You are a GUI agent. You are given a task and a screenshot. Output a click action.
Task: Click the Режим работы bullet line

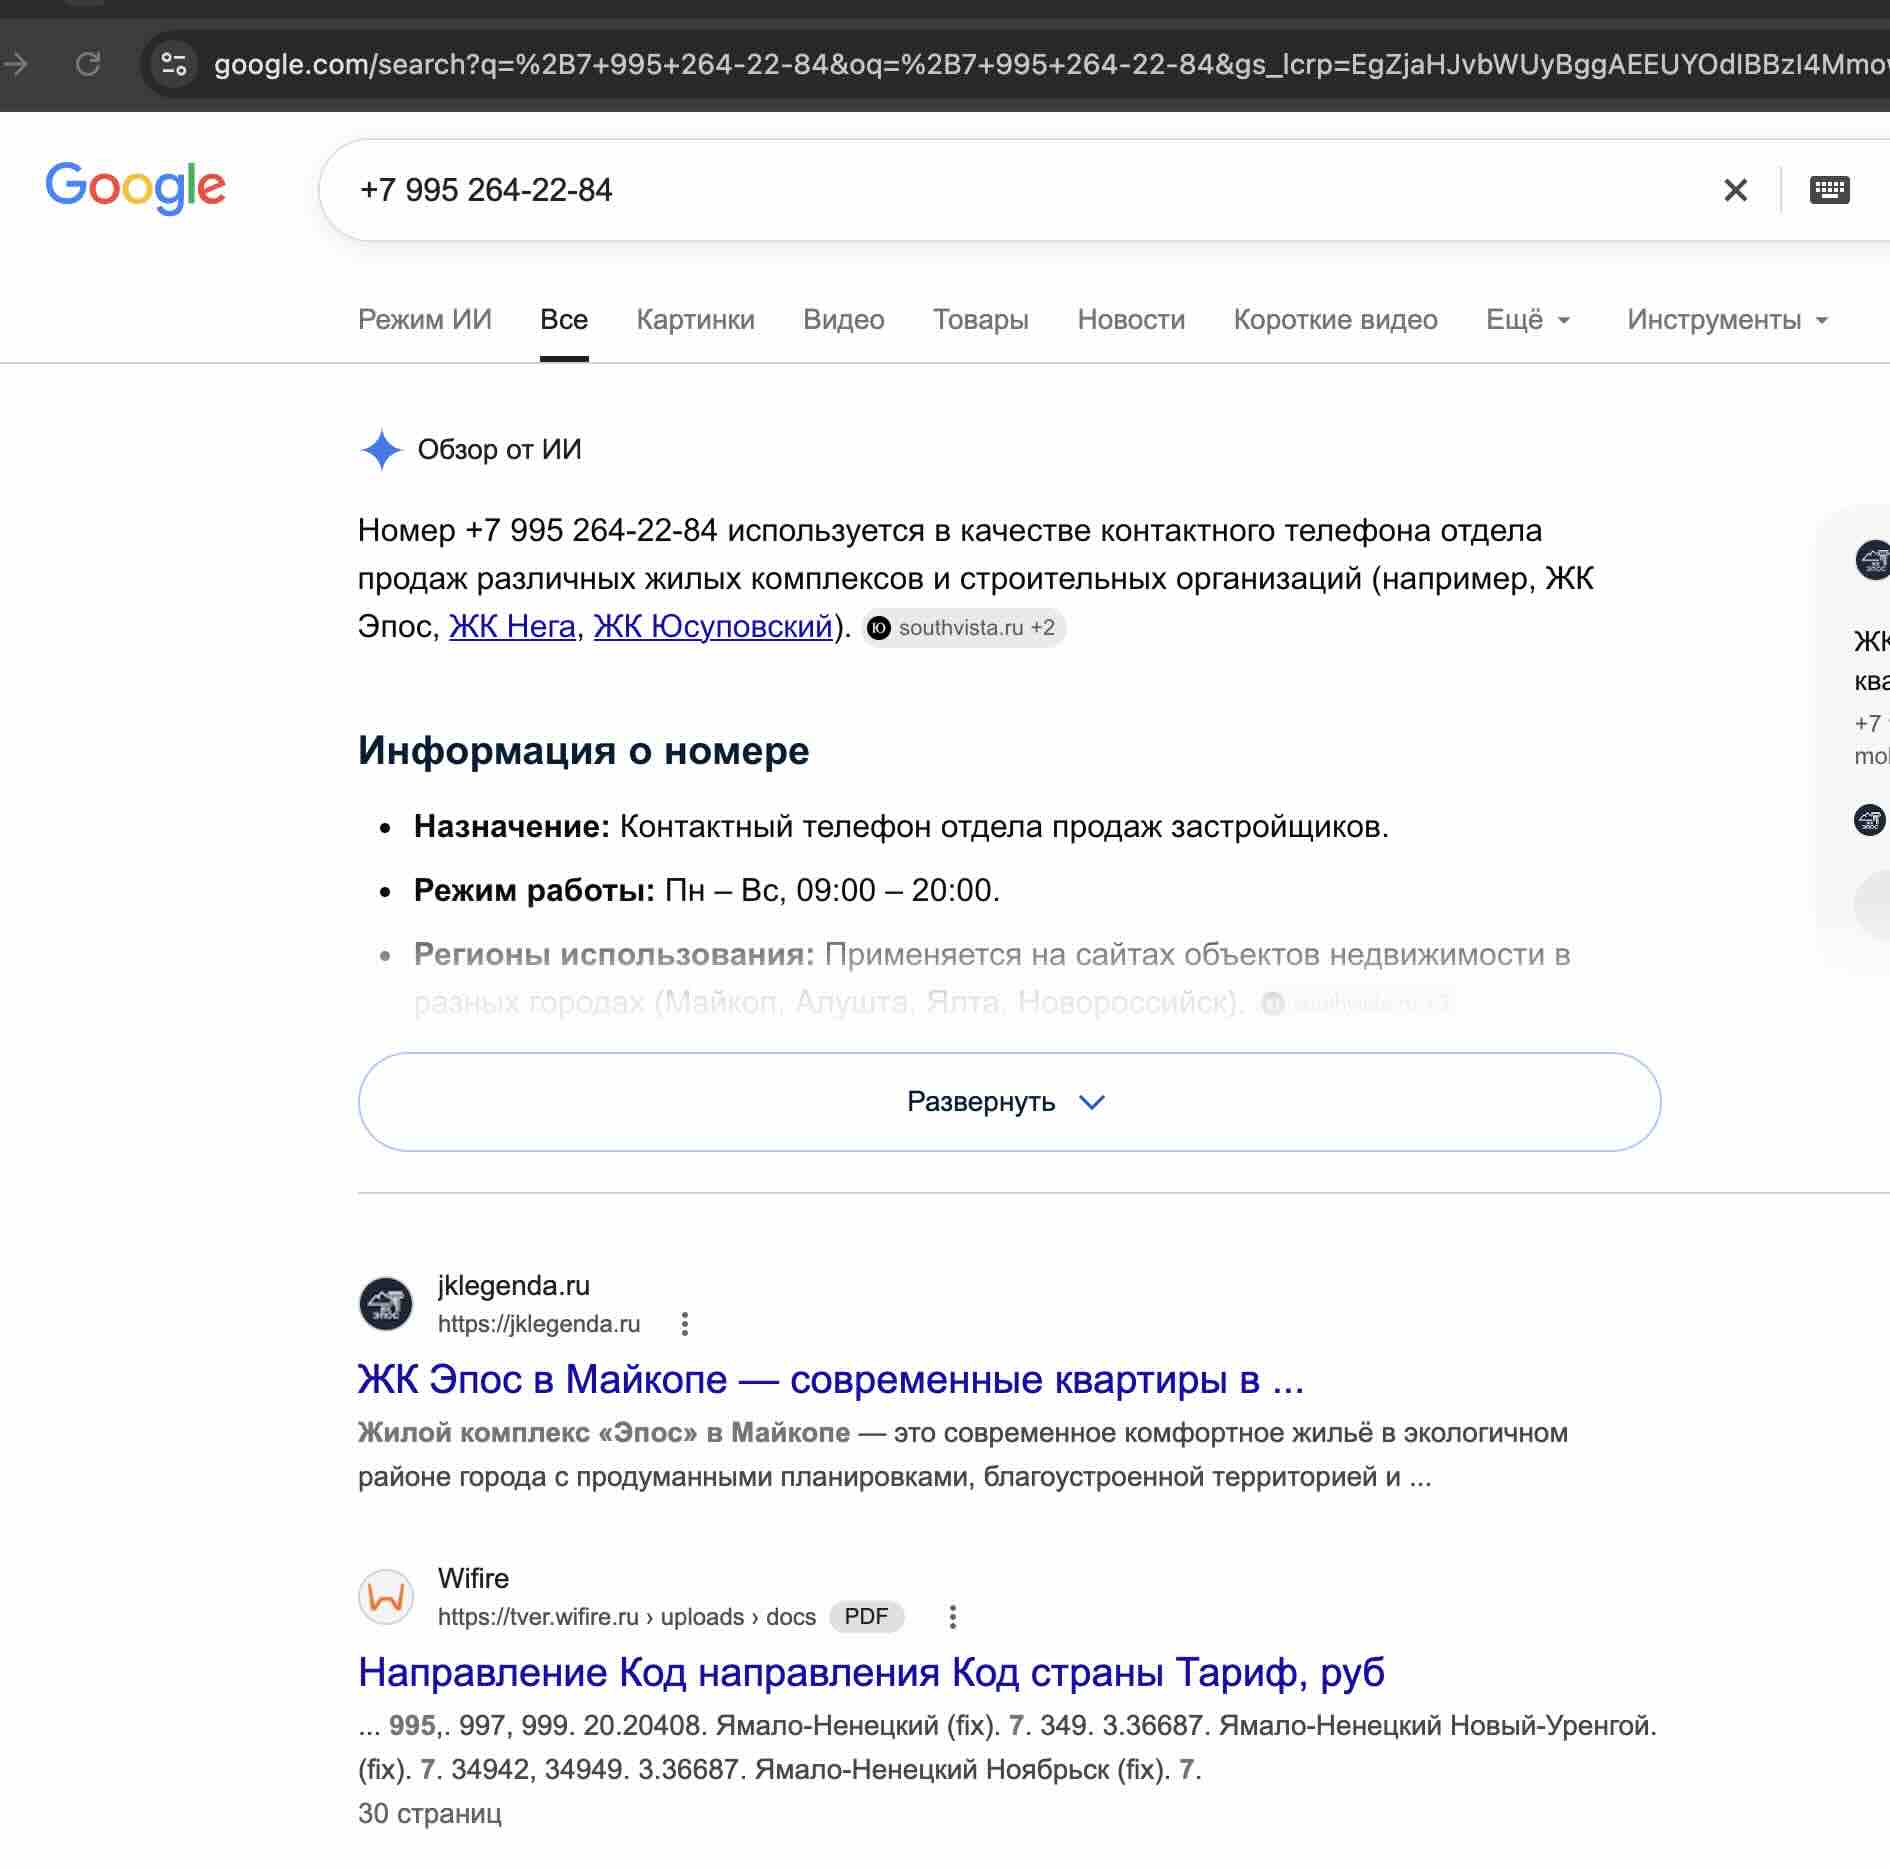coord(707,890)
